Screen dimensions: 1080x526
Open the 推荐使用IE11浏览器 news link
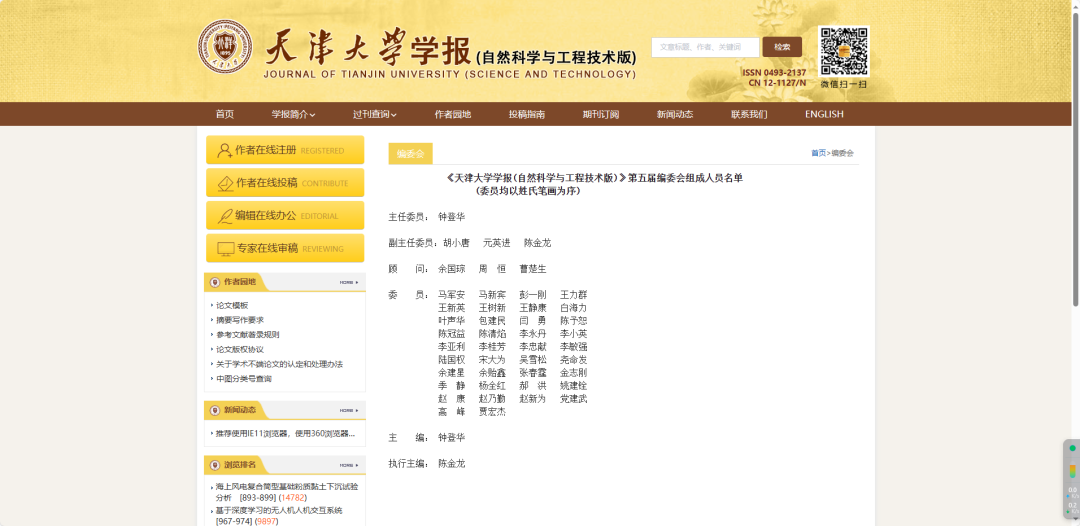coord(285,434)
